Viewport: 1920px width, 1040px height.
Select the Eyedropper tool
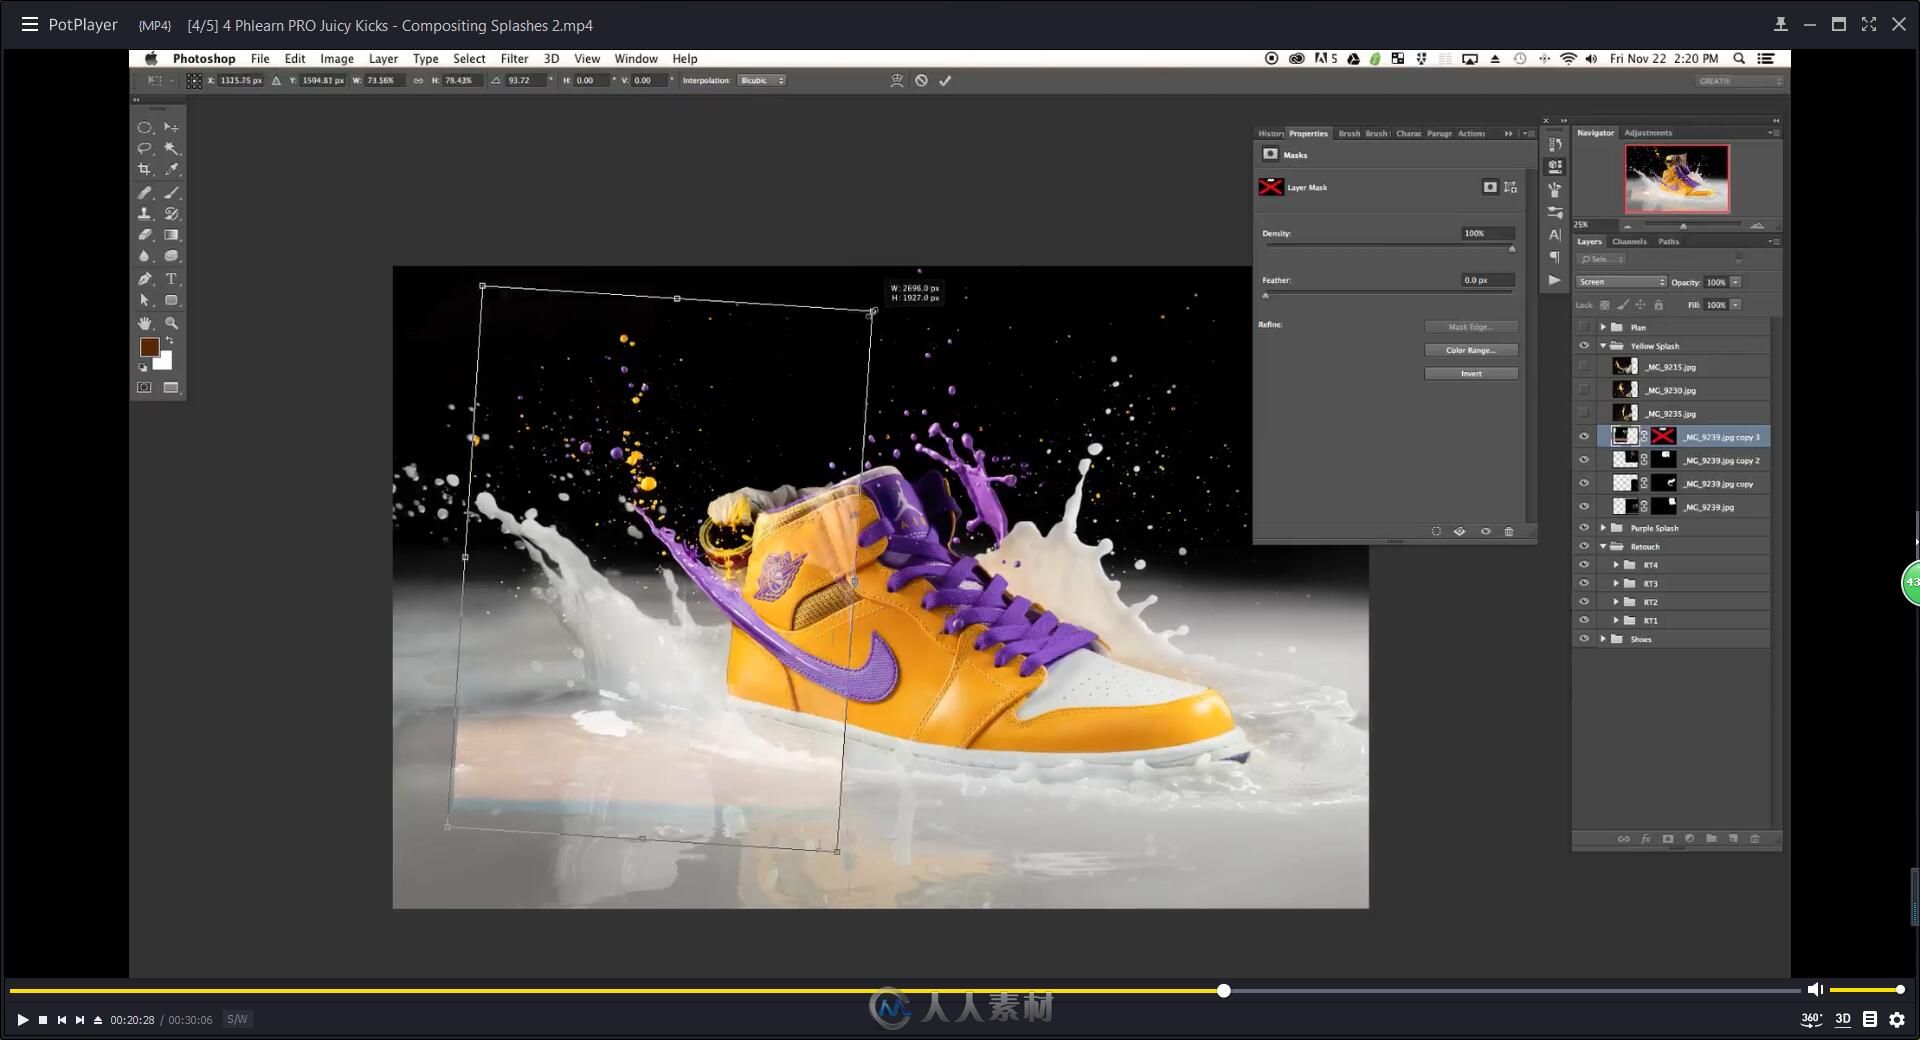[x=171, y=170]
